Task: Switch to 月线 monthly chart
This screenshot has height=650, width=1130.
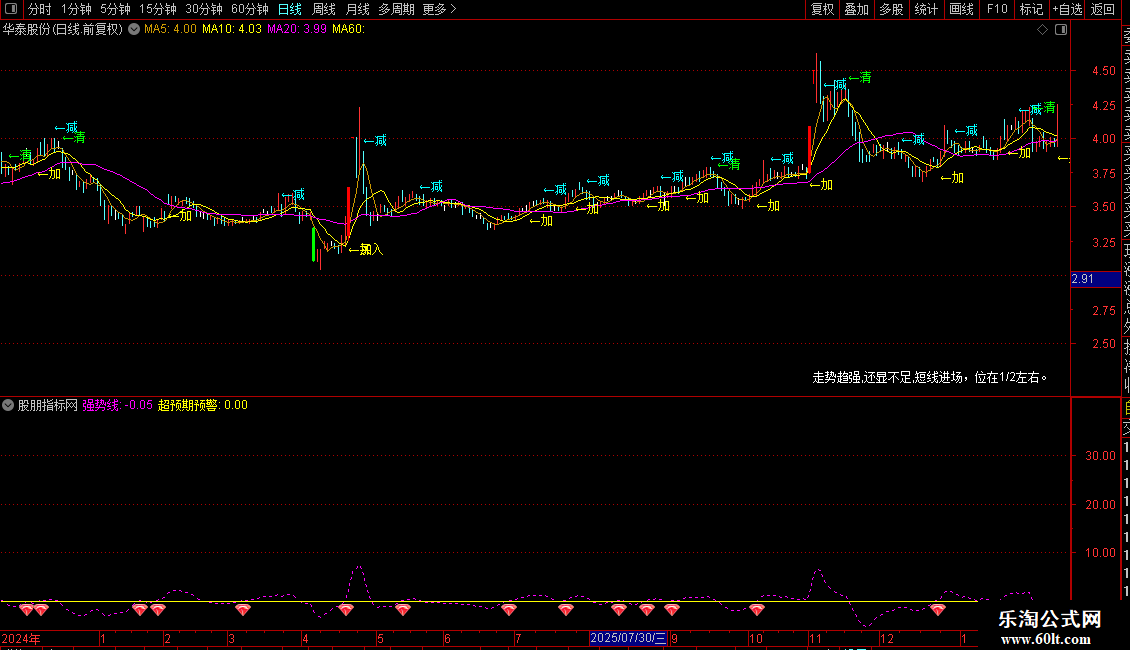Action: (357, 9)
